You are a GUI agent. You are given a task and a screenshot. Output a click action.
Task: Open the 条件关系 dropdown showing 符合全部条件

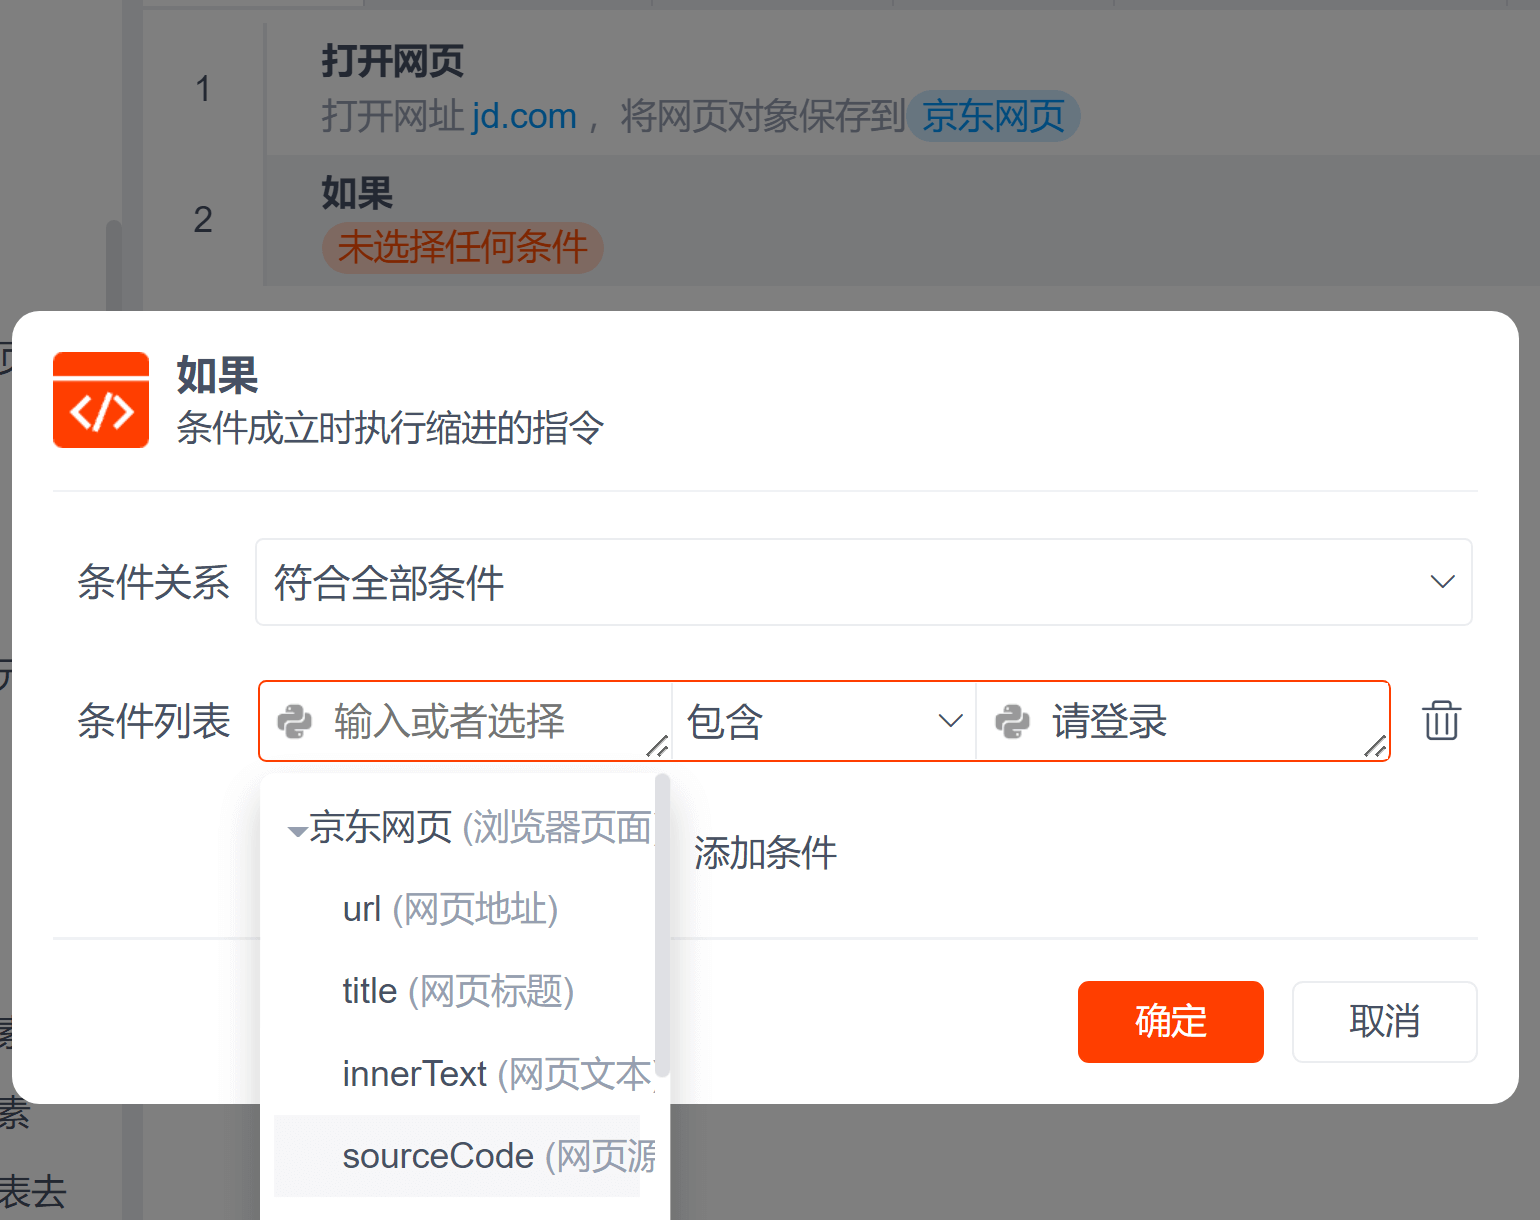863,582
